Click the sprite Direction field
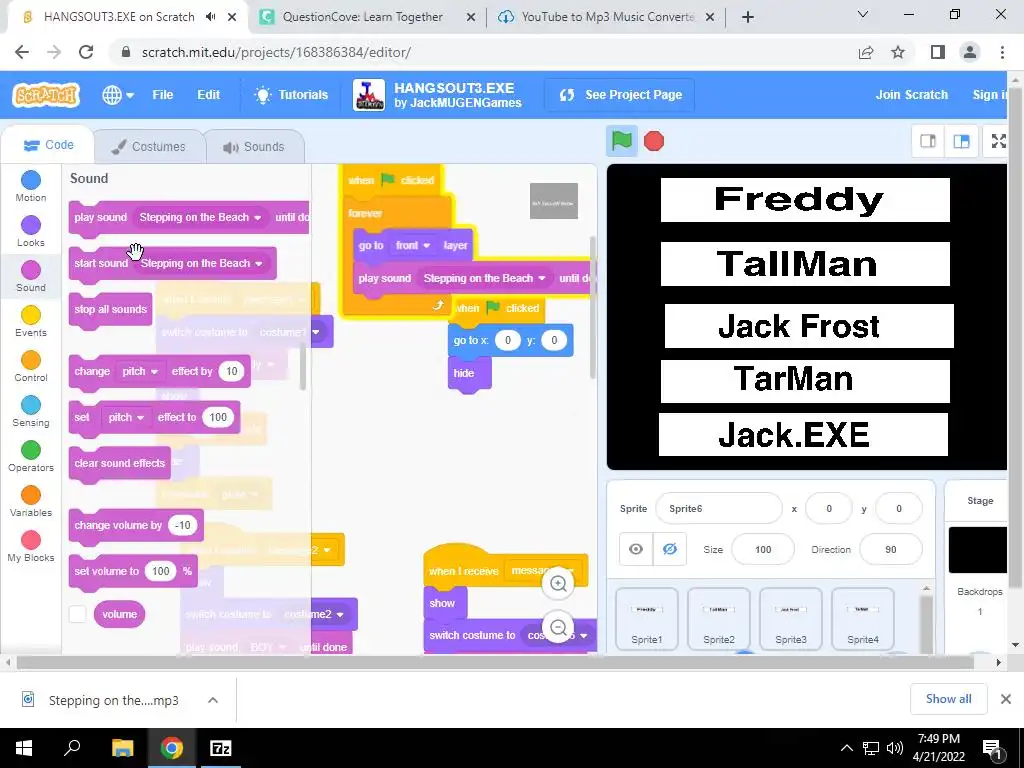 tap(891, 549)
